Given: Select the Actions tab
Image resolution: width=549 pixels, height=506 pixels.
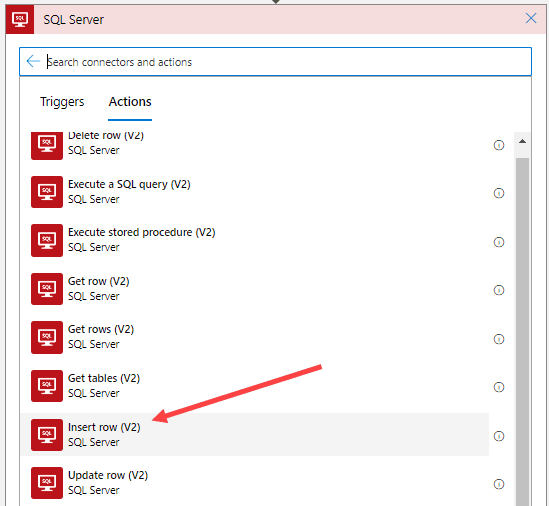Looking at the screenshot, I should (x=130, y=102).
